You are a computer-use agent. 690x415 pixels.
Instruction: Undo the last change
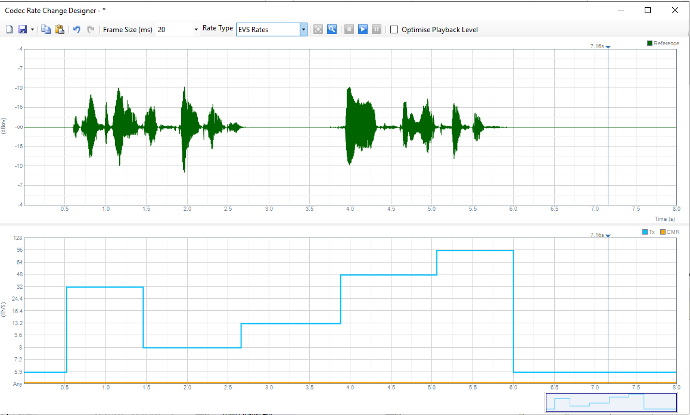point(77,30)
